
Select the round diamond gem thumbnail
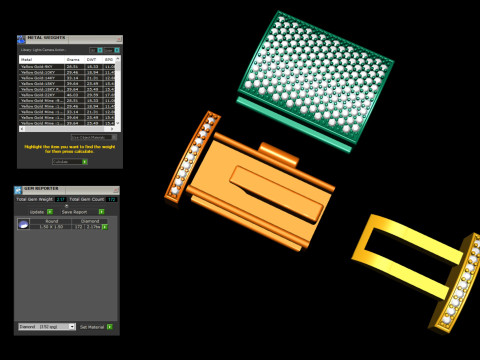pos(23,224)
